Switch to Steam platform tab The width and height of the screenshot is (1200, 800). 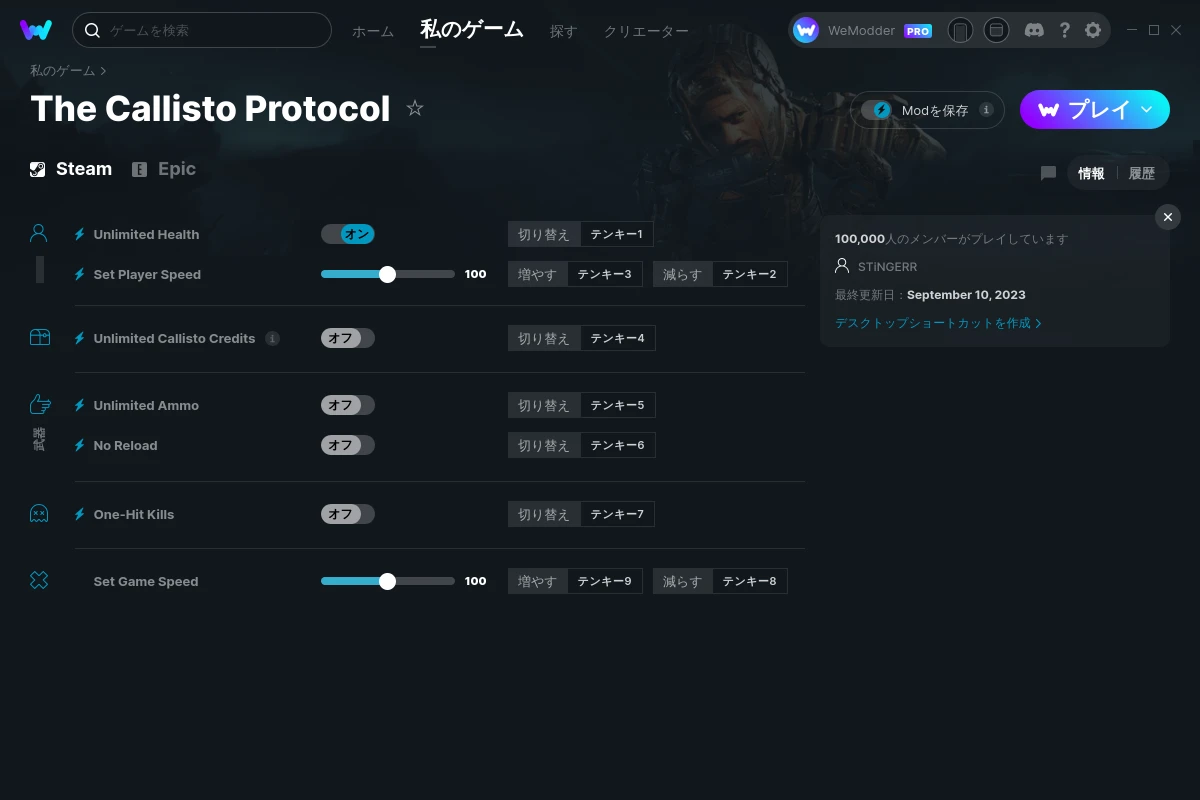click(x=71, y=169)
